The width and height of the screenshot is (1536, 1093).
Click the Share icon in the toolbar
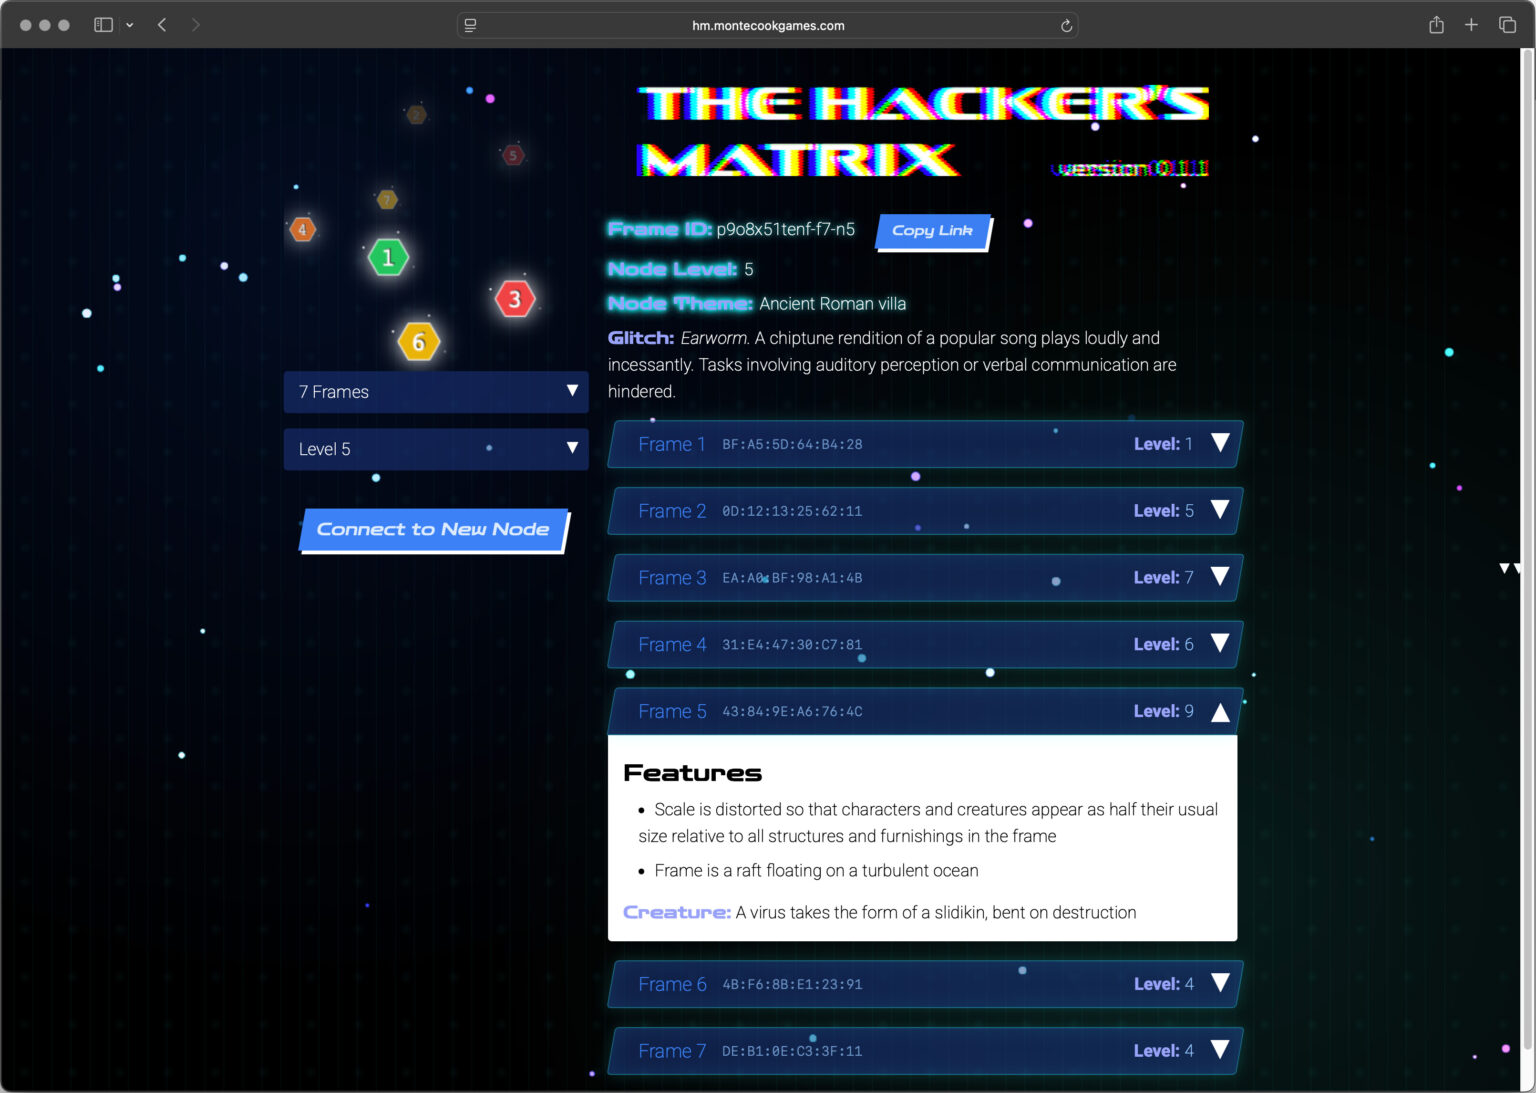(1436, 24)
